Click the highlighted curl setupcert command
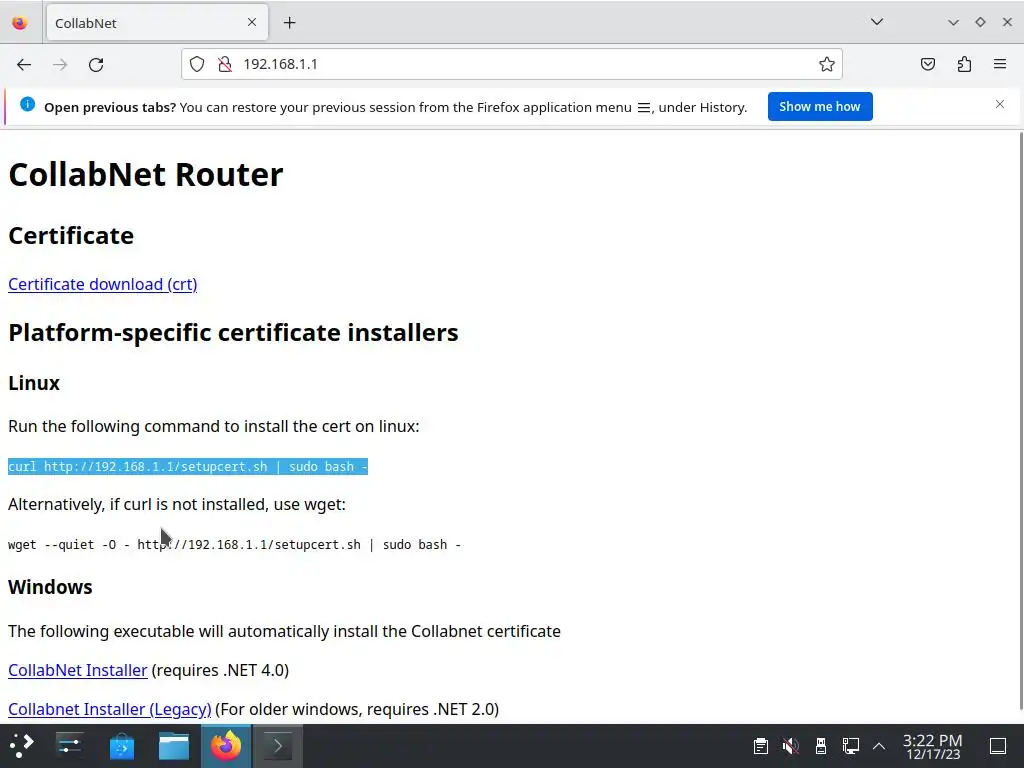 pos(188,466)
